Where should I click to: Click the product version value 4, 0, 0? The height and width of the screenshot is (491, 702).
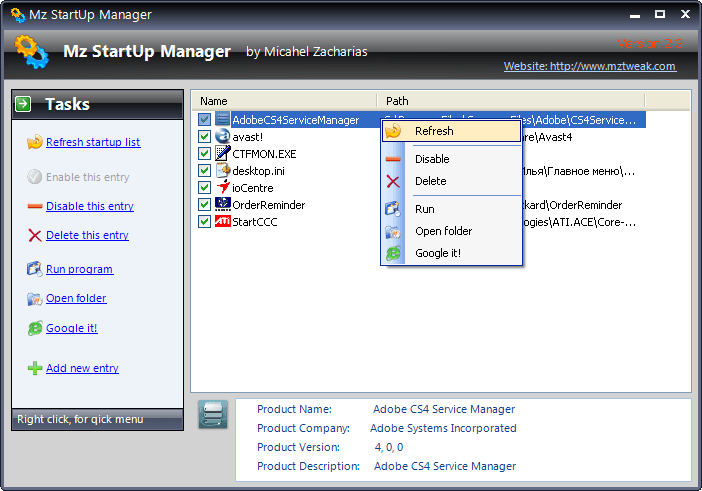click(x=389, y=447)
